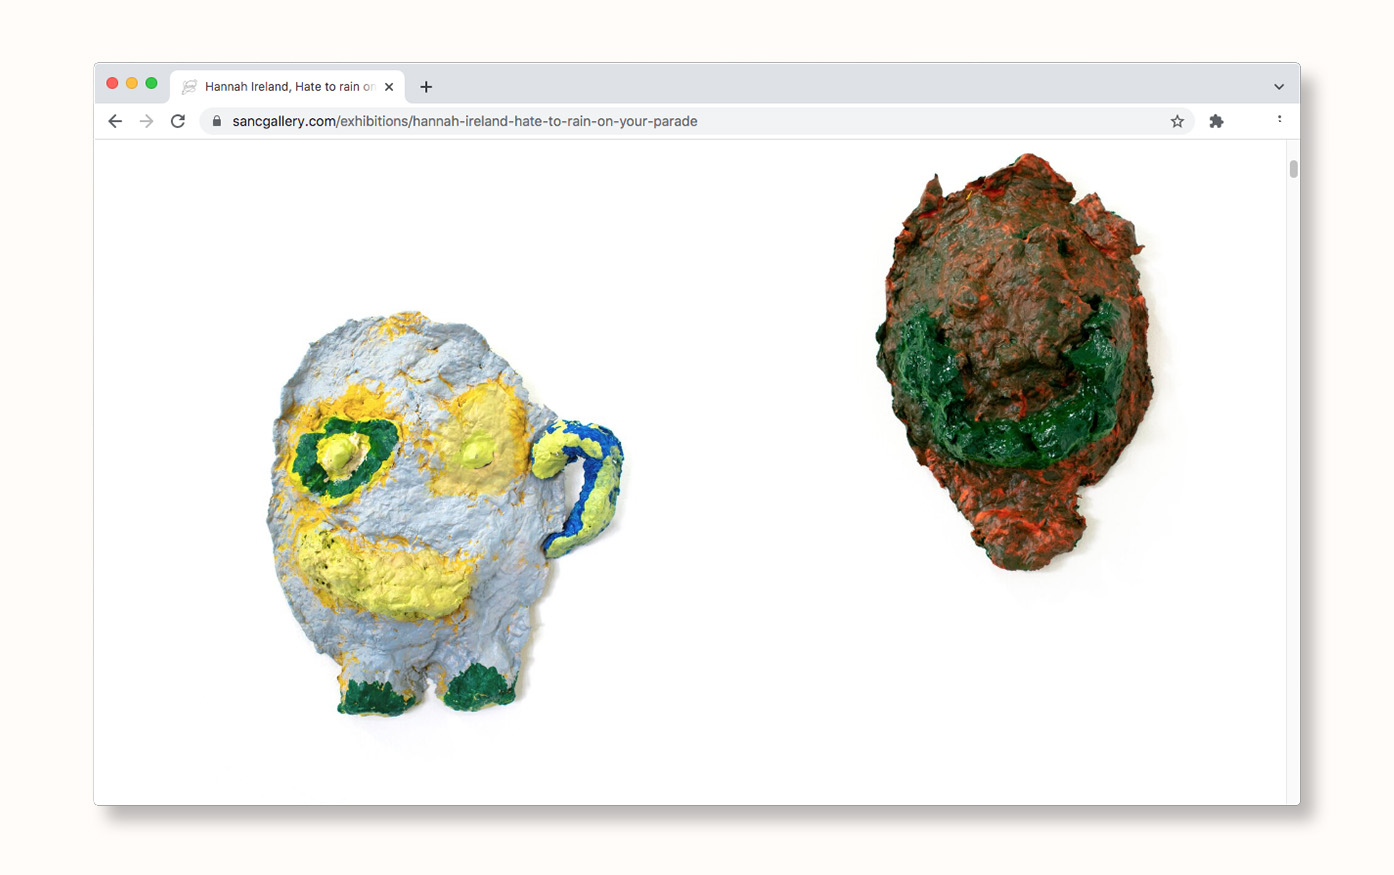The width and height of the screenshot is (1394, 875).
Task: Open the Extensions puzzle icon
Action: pos(1216,121)
